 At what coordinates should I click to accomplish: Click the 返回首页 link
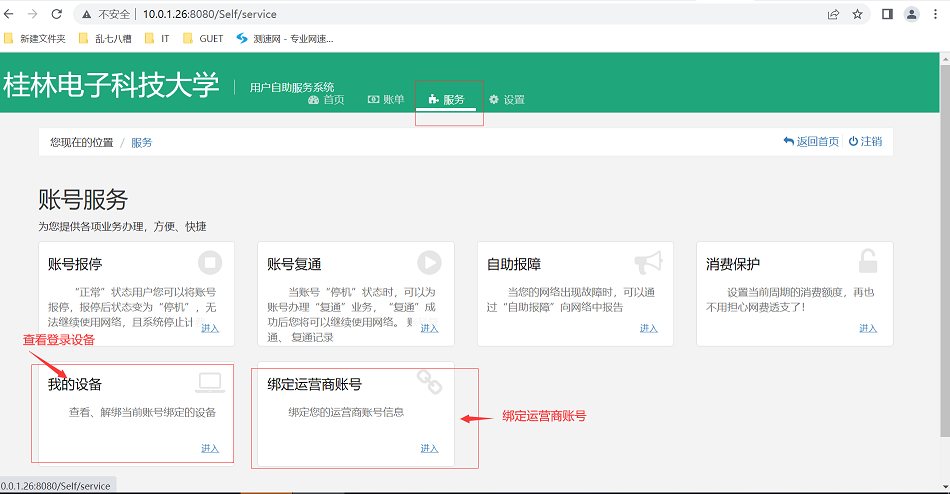point(811,142)
